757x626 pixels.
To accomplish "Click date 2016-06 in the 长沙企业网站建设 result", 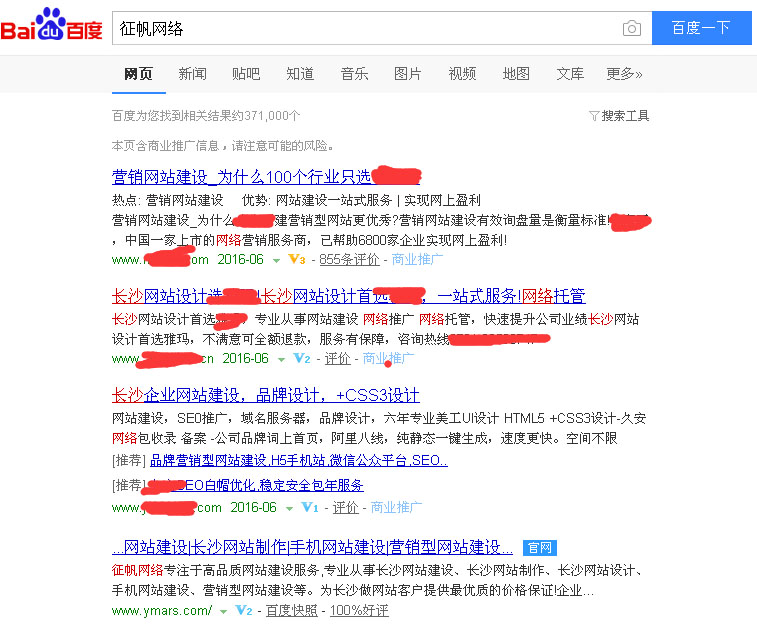I will (x=253, y=508).
